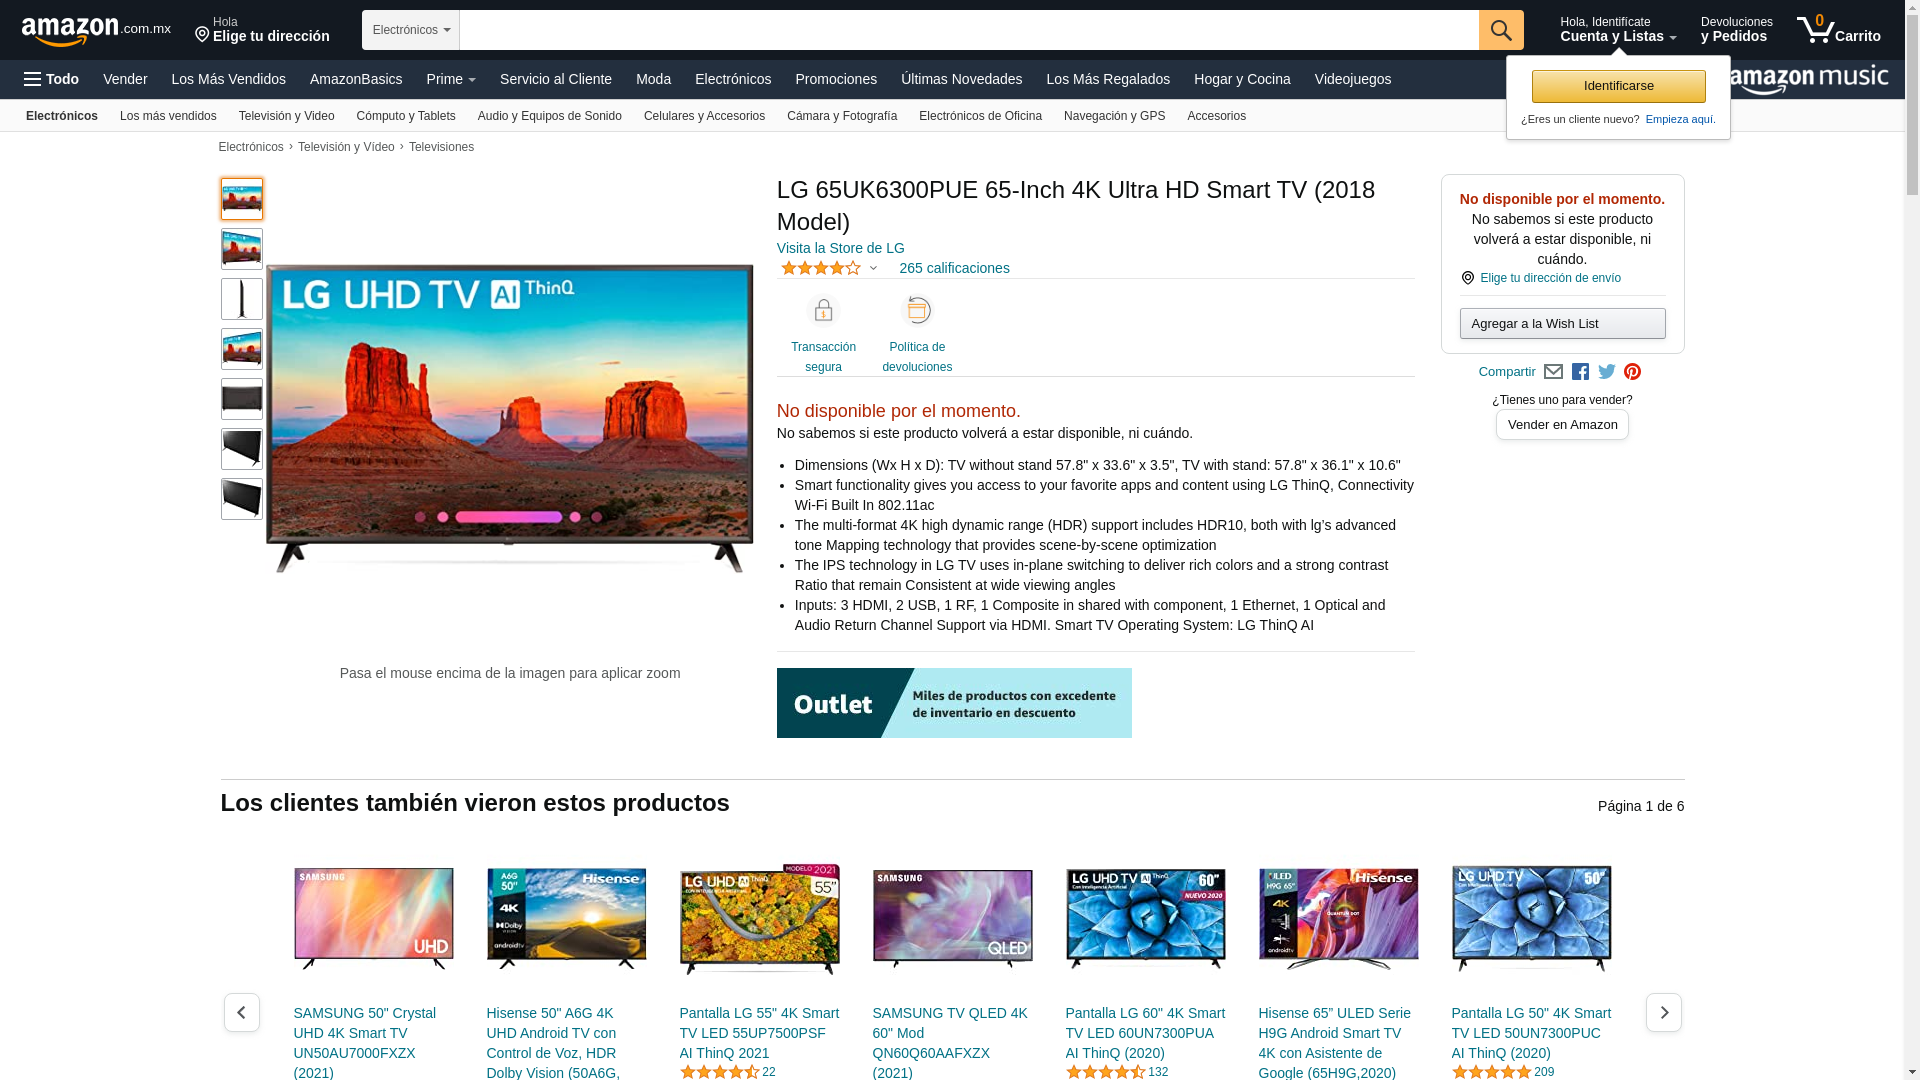Image resolution: width=1920 pixels, height=1080 pixels.
Task: Click the Agregar a la Wish List button
Action: pyautogui.click(x=1561, y=323)
